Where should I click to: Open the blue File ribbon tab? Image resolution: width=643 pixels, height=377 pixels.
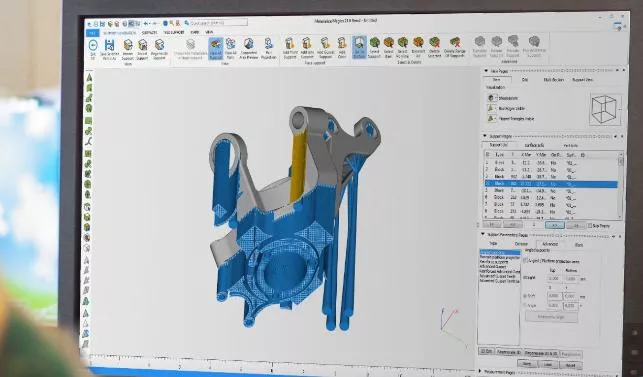(x=93, y=33)
